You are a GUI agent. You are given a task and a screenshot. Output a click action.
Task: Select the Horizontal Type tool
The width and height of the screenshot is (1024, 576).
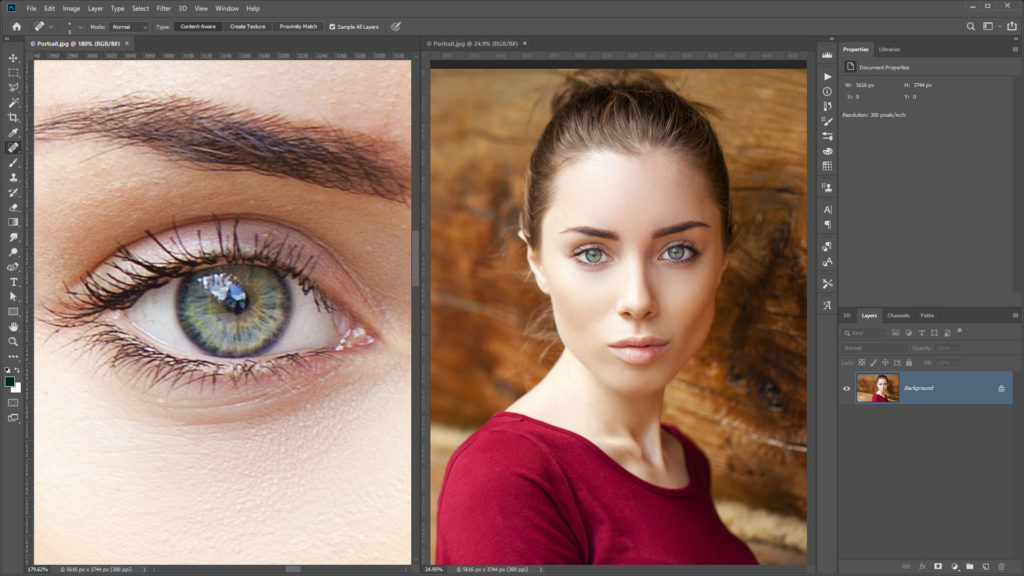point(12,281)
